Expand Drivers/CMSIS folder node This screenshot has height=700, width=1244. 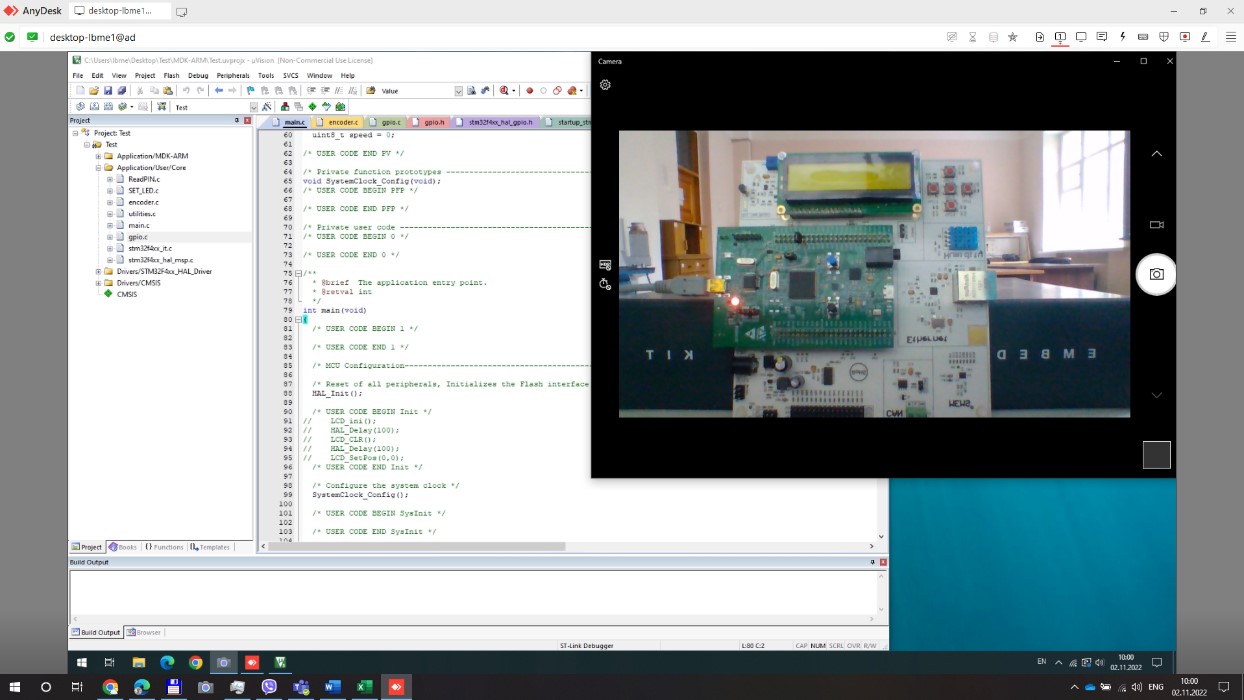point(98,283)
